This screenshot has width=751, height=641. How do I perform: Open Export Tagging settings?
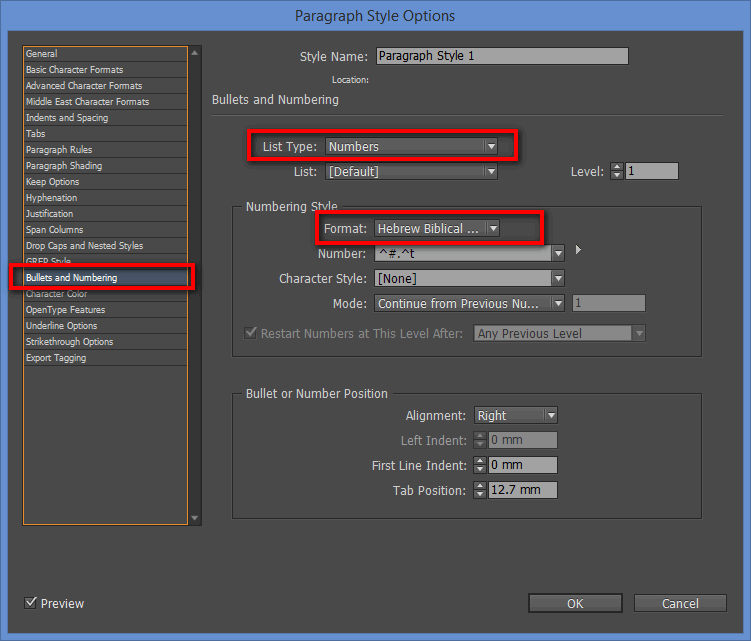(x=105, y=358)
